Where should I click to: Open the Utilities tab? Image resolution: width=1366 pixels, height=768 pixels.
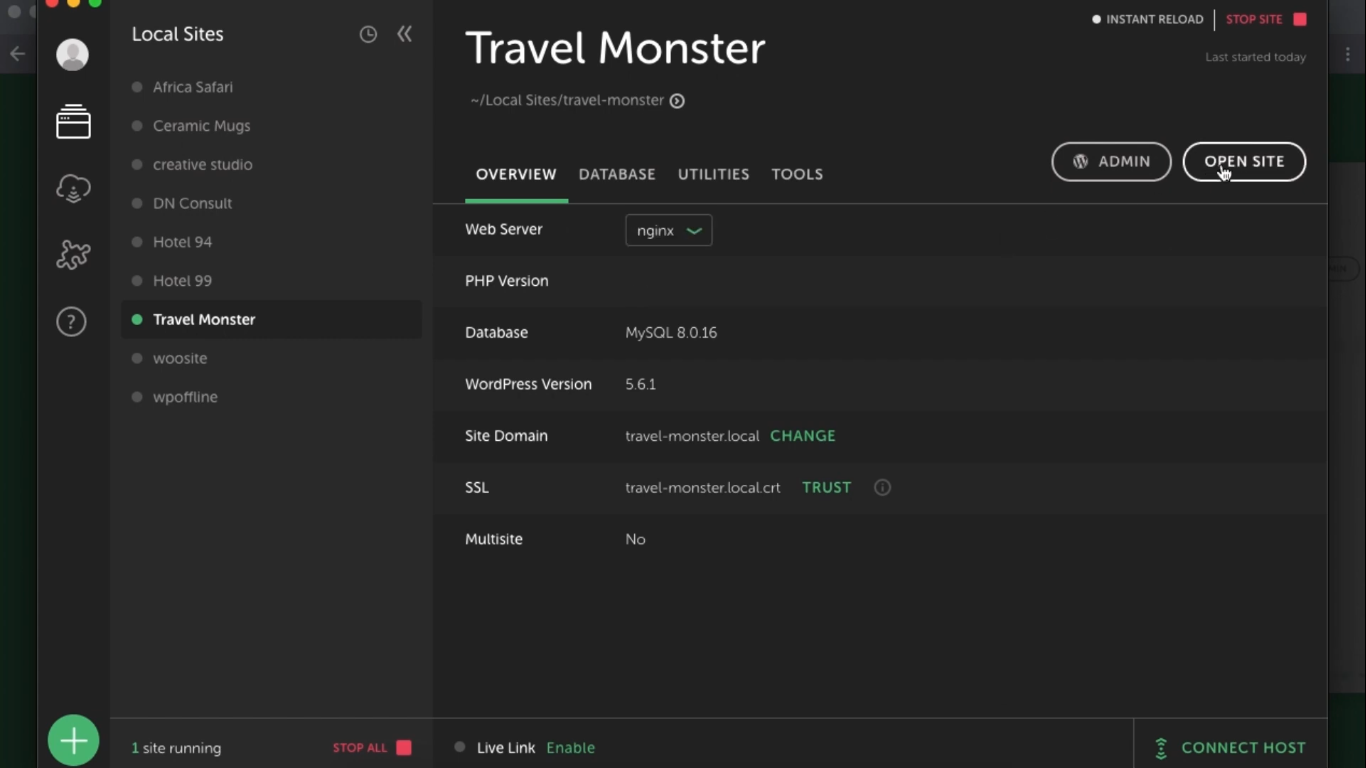714,174
